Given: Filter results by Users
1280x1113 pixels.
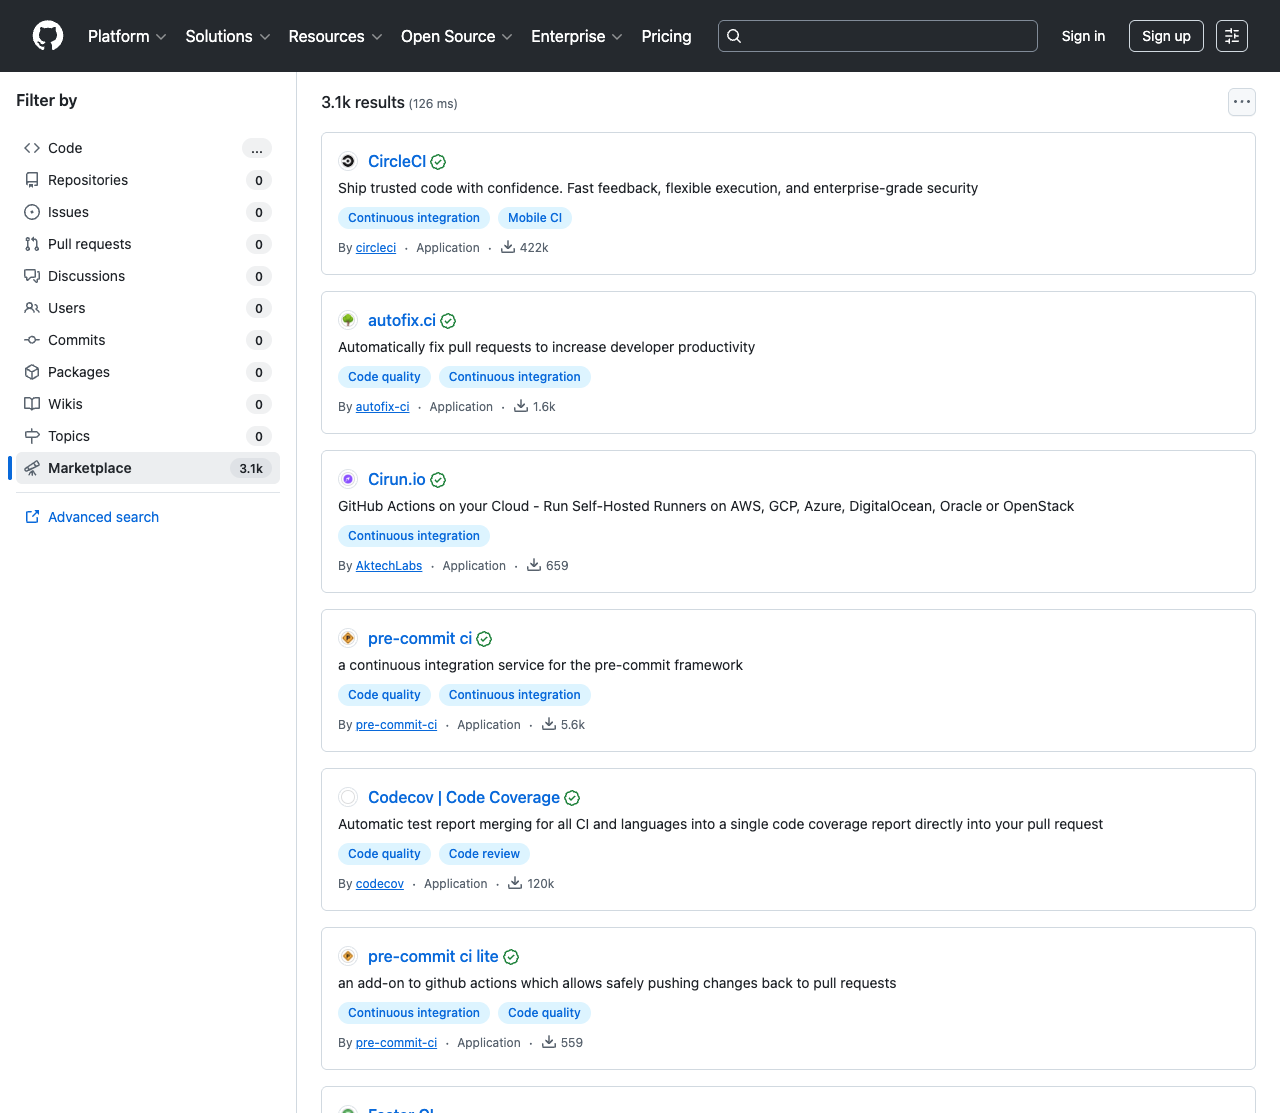Looking at the screenshot, I should tap(148, 308).
